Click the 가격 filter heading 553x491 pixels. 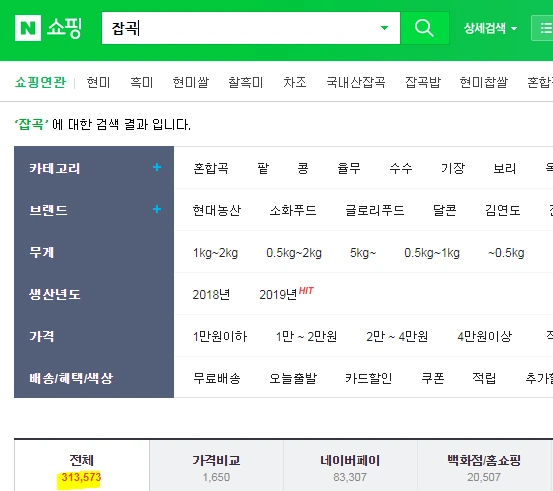pos(42,336)
